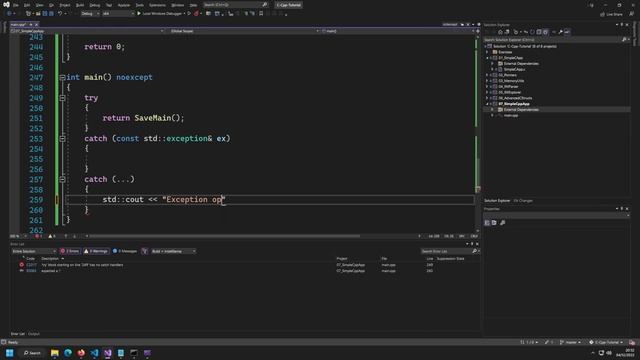Viewport: 640px width, 360px height.
Task: Open the main() member dropdown
Action: (x=398, y=31)
